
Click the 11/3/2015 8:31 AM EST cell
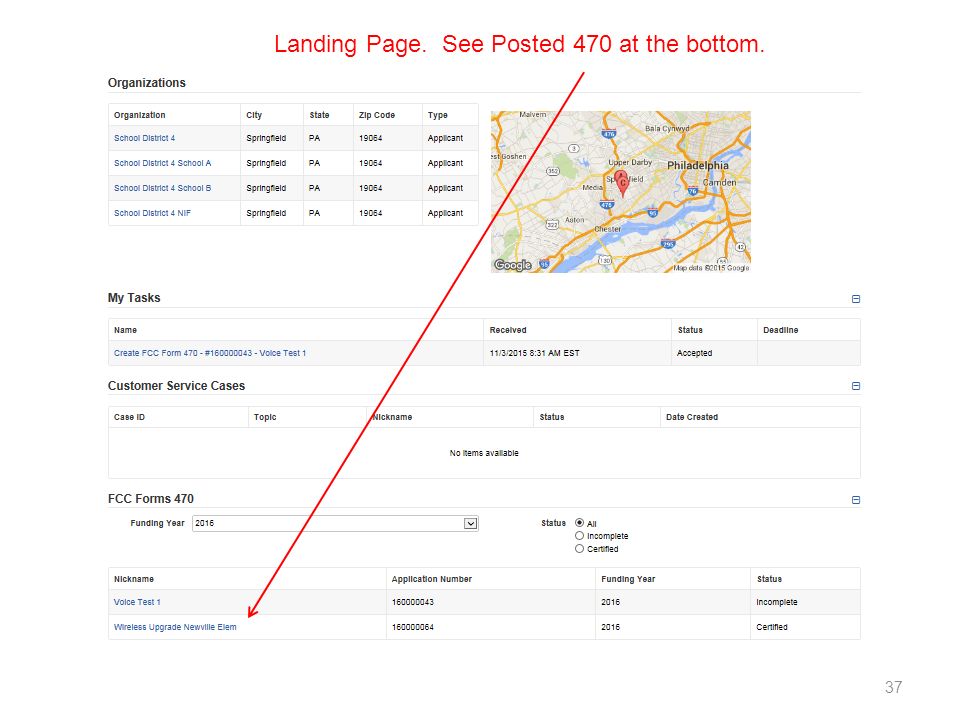[534, 353]
